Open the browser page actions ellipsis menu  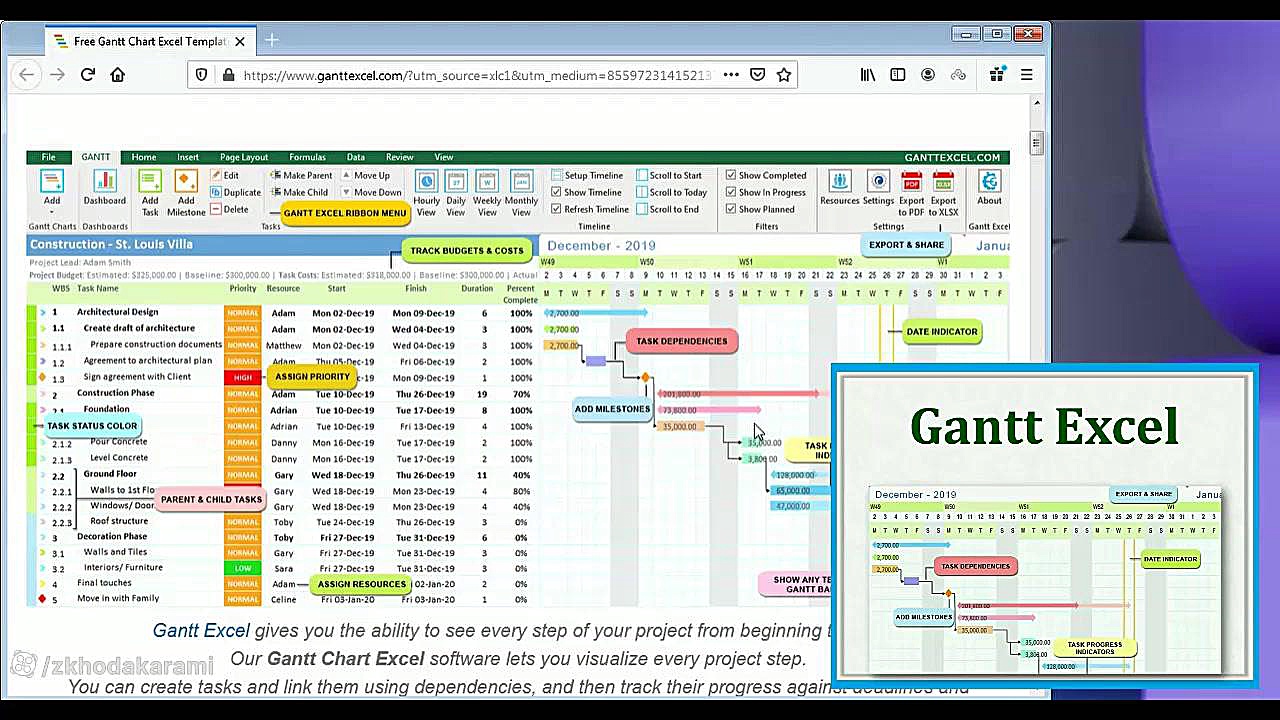tap(731, 75)
